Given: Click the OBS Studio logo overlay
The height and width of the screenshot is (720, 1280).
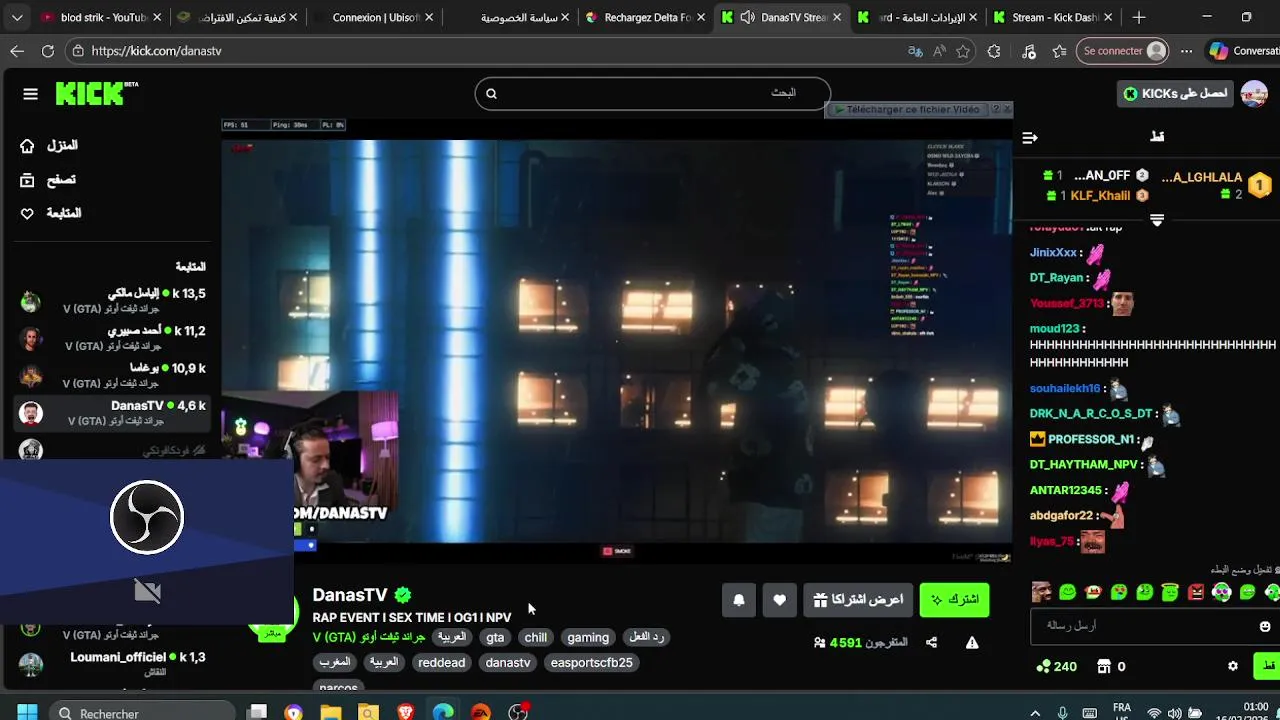Looking at the screenshot, I should tap(147, 517).
